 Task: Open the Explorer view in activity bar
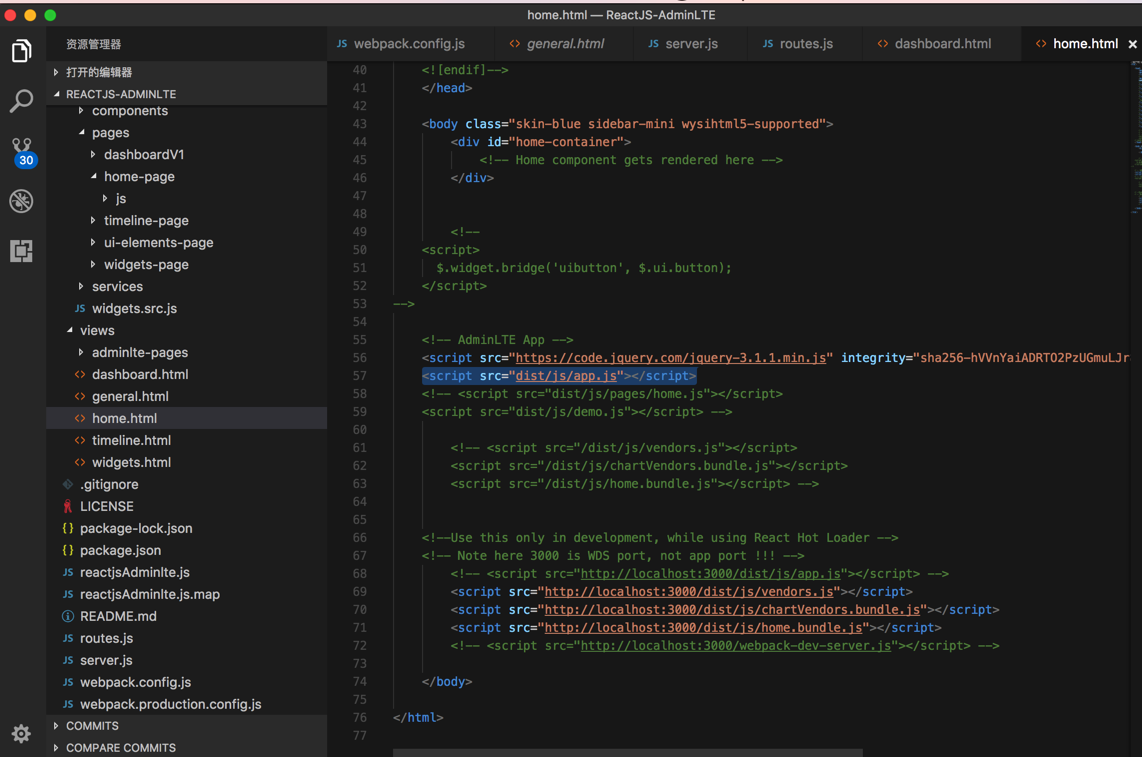click(21, 51)
